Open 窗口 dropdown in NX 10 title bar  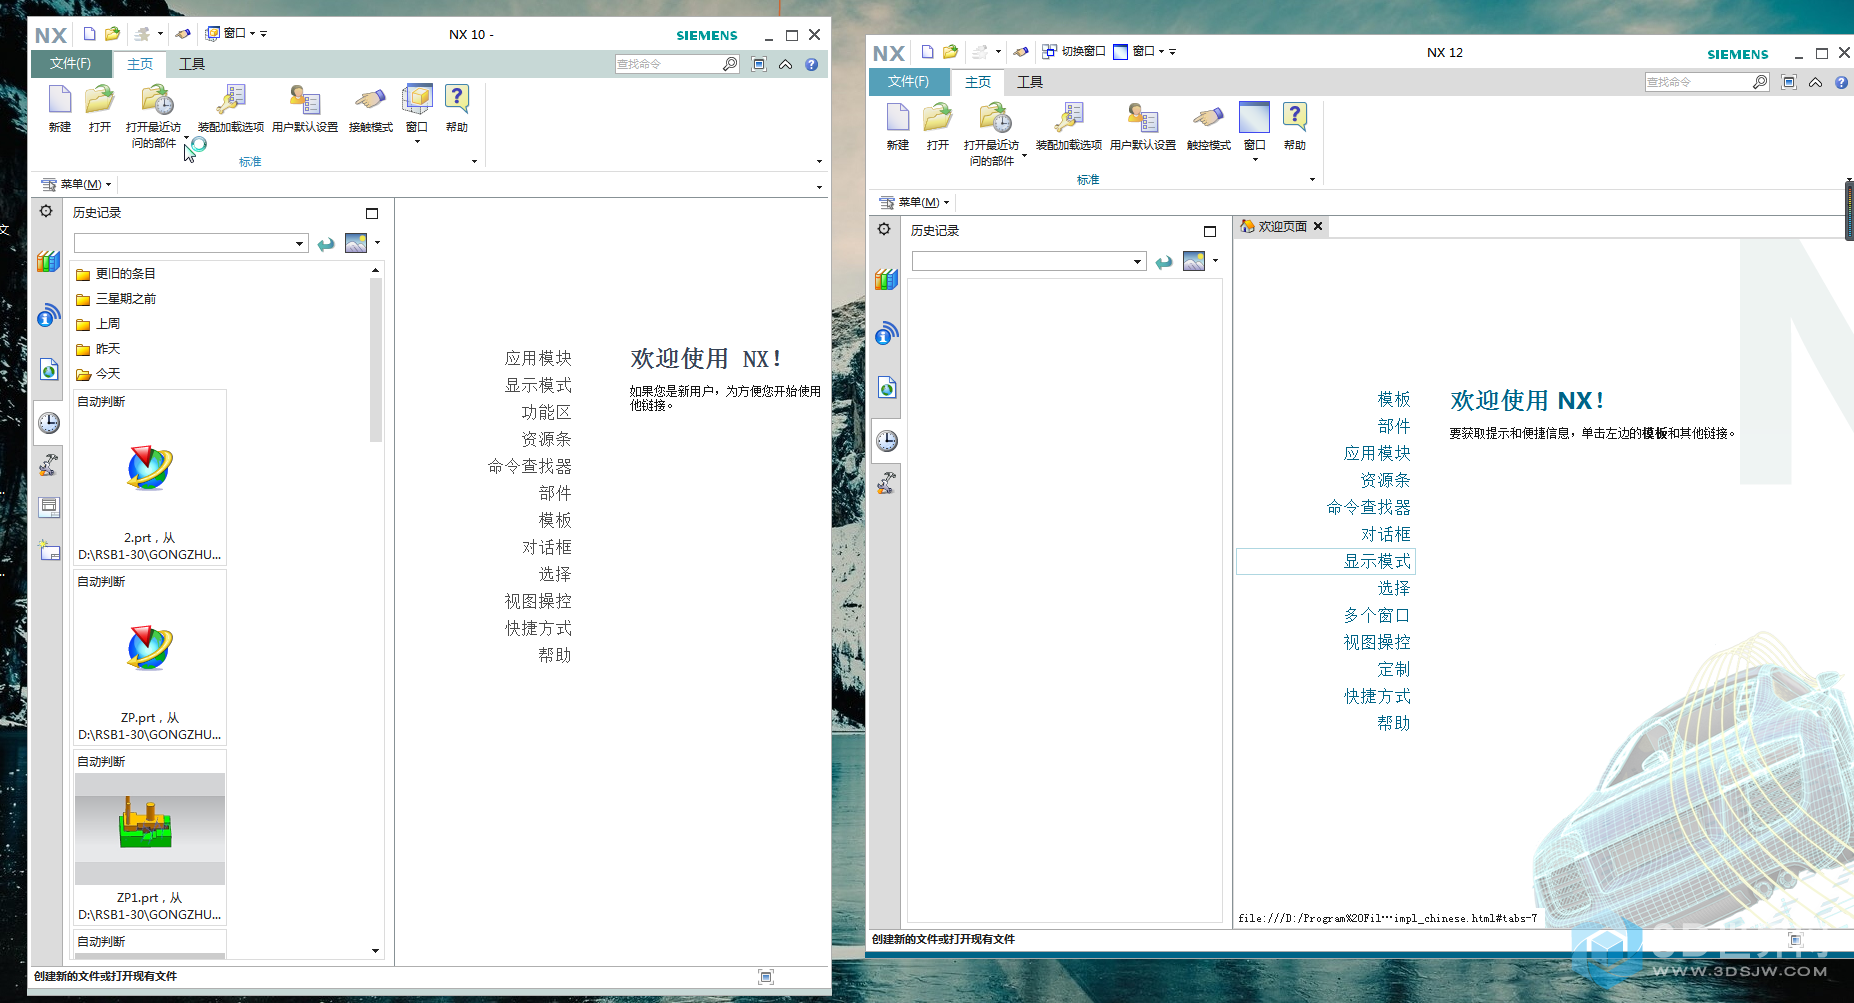pos(230,33)
